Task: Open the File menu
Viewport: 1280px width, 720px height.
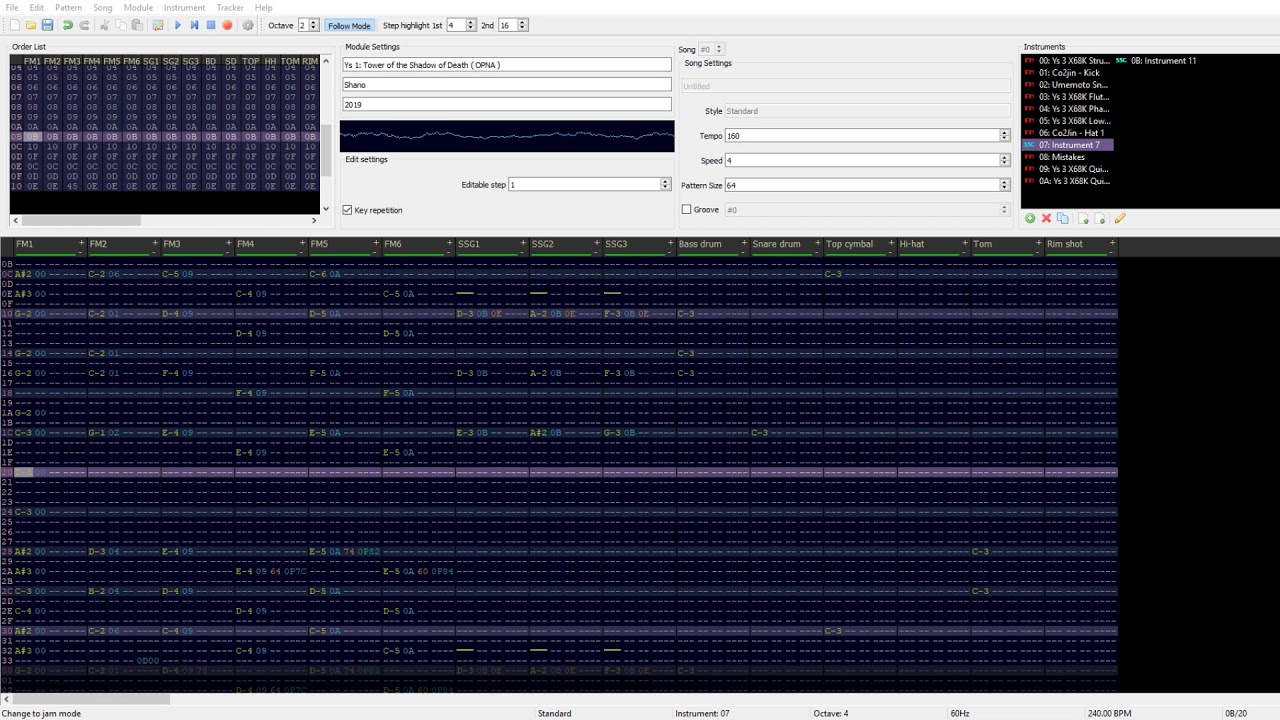Action: [12, 7]
